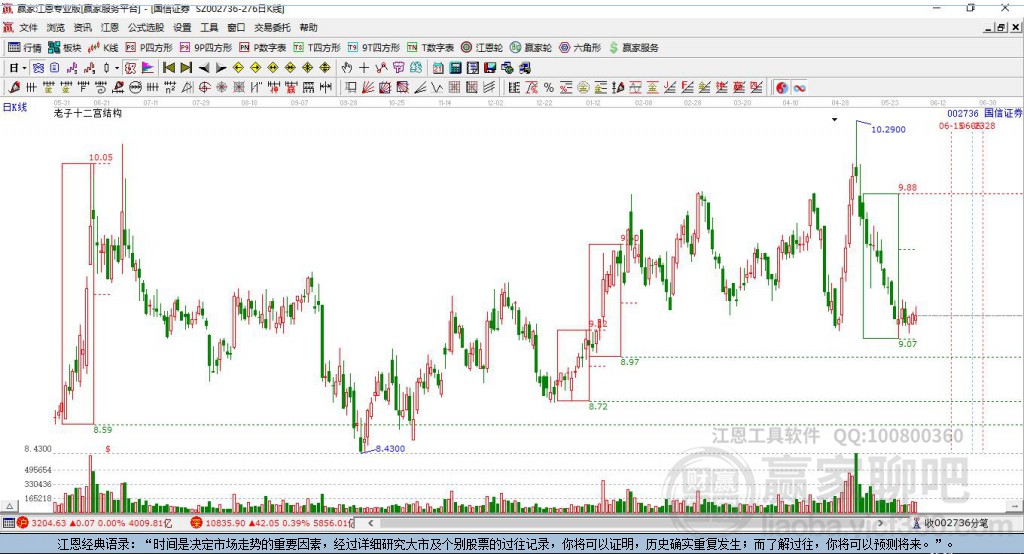Select the hand pan tool

347,68
